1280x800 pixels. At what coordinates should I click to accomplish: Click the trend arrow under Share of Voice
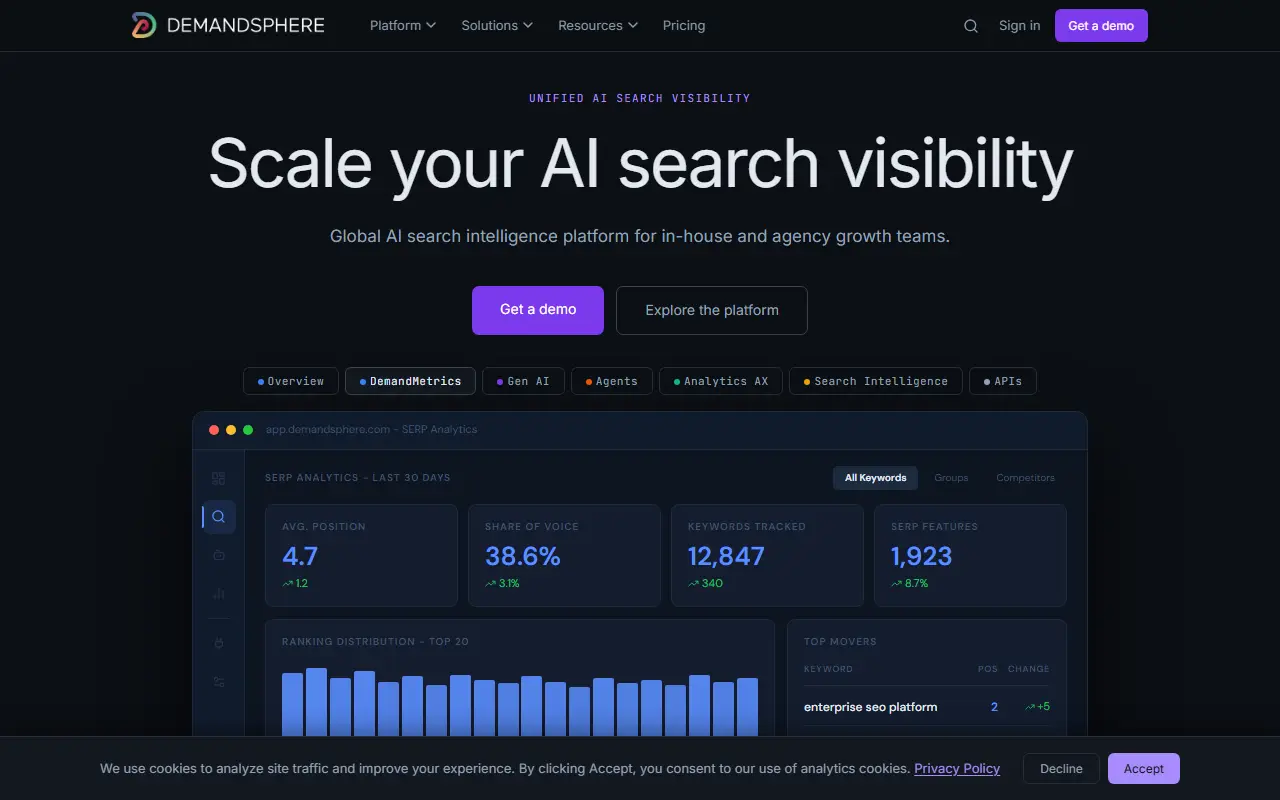(491, 583)
